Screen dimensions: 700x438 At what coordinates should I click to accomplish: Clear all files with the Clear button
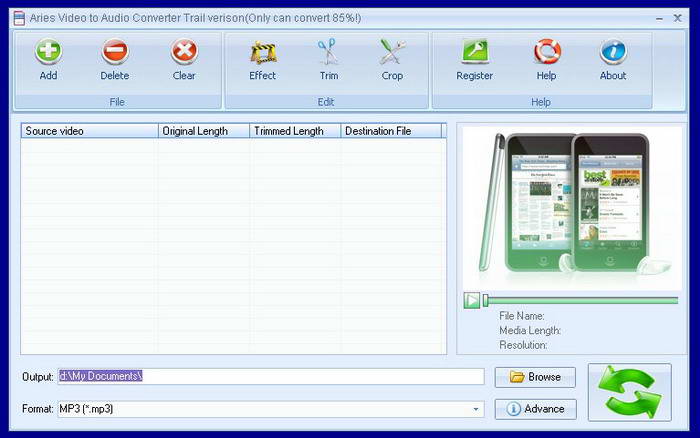tap(184, 60)
